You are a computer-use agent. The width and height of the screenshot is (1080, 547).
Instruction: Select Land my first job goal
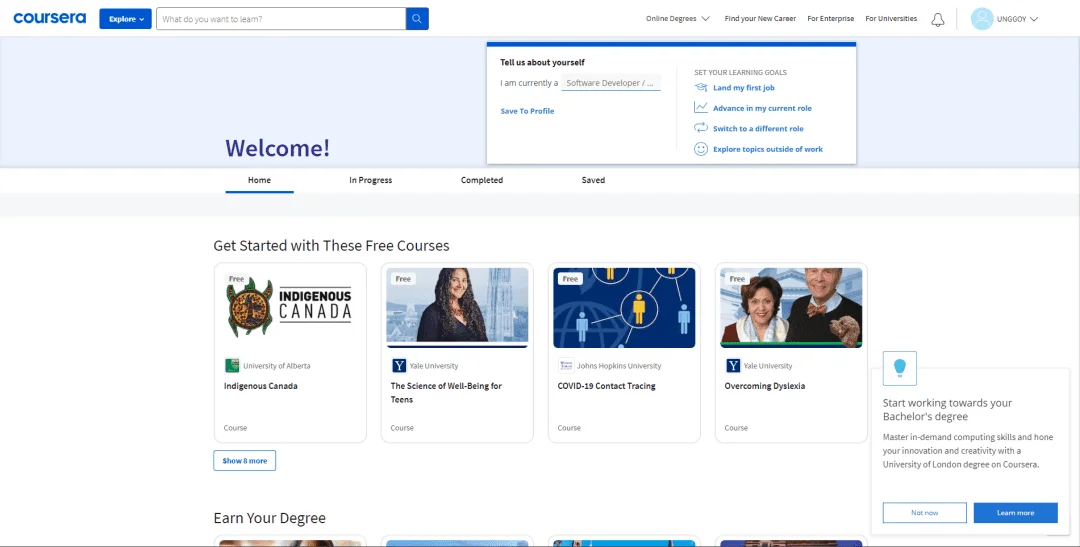(744, 87)
